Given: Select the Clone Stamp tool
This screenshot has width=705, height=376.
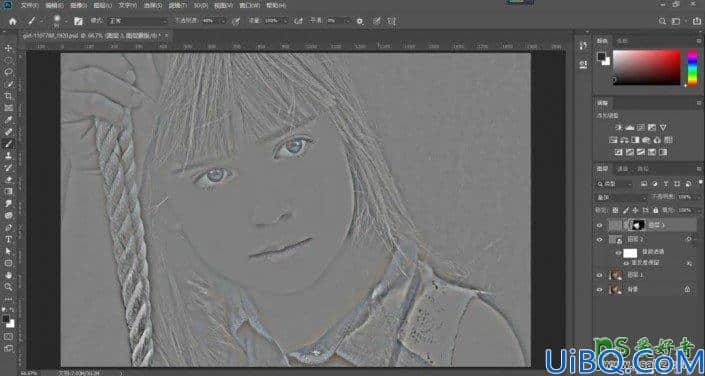Looking at the screenshot, I should click(x=9, y=156).
